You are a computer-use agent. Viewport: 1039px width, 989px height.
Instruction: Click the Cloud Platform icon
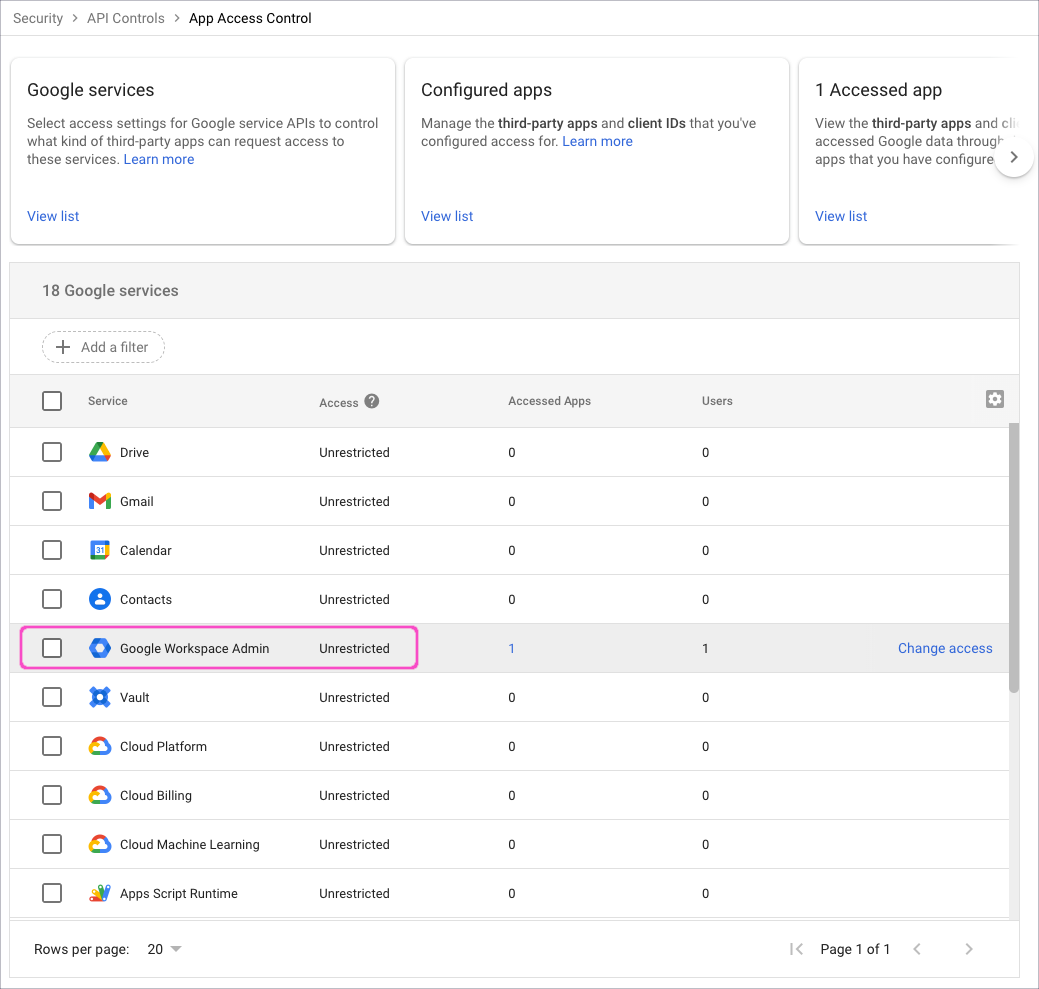pos(99,746)
